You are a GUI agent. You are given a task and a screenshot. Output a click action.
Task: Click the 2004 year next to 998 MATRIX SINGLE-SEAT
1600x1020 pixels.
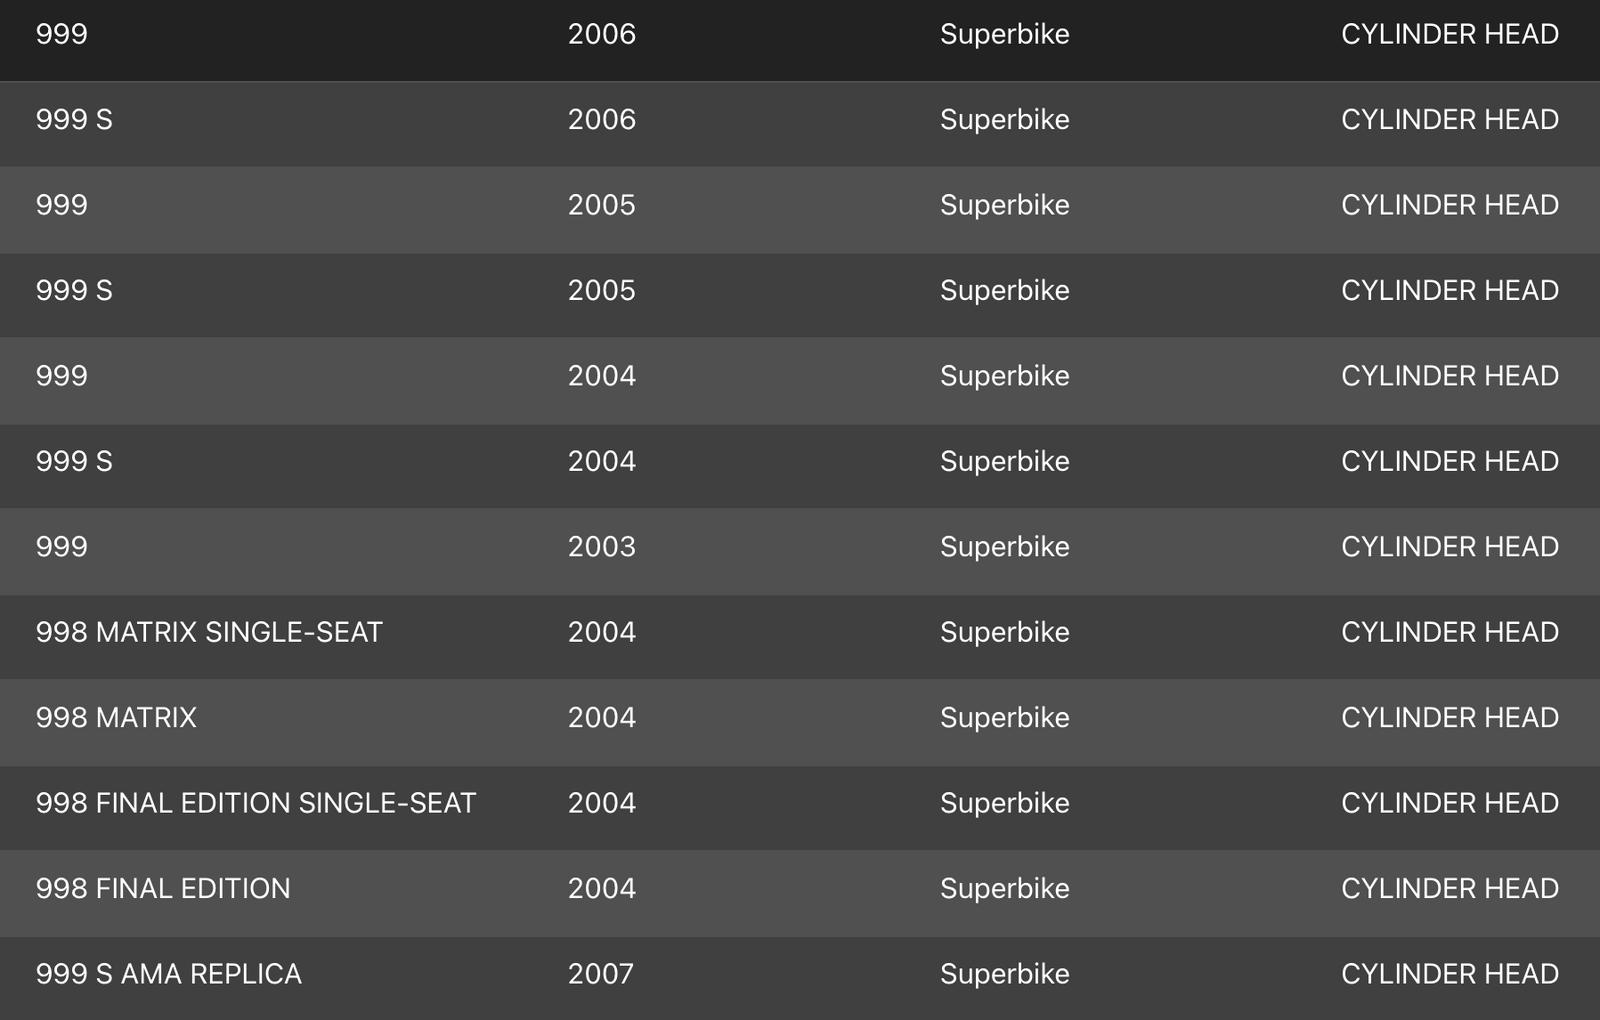pos(602,632)
